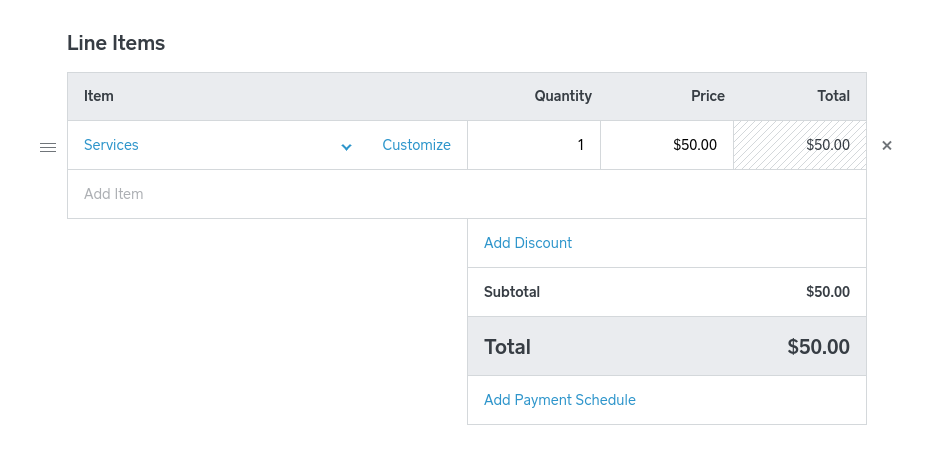Image resolution: width=945 pixels, height=464 pixels.
Task: Click the Quantity column header
Action: pos(563,96)
